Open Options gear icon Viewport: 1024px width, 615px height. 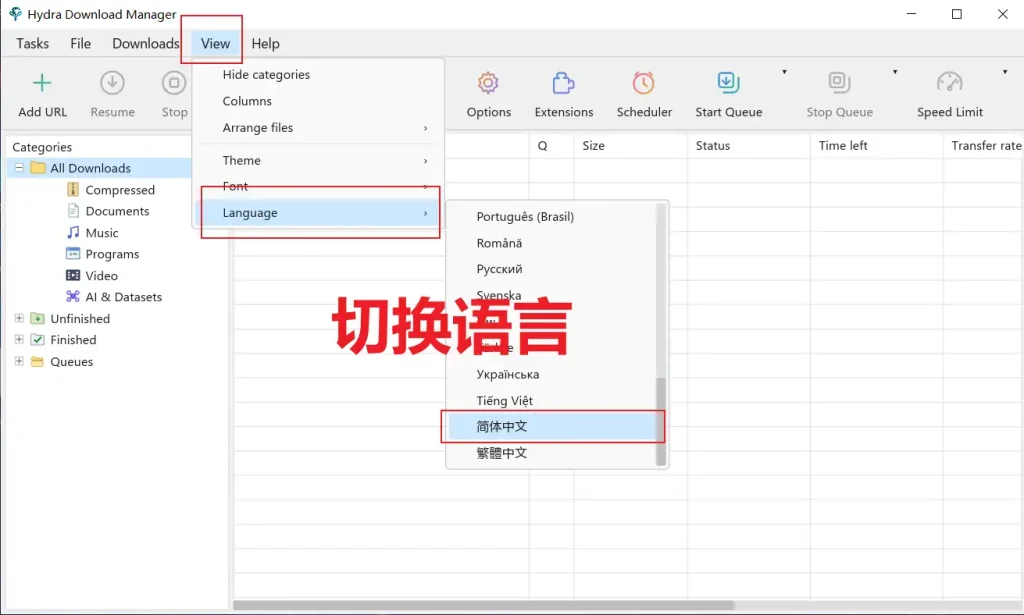click(488, 83)
